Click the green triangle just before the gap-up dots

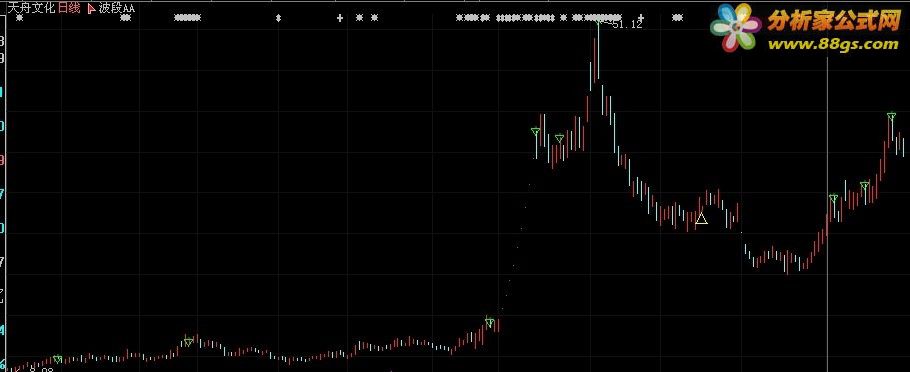click(490, 322)
